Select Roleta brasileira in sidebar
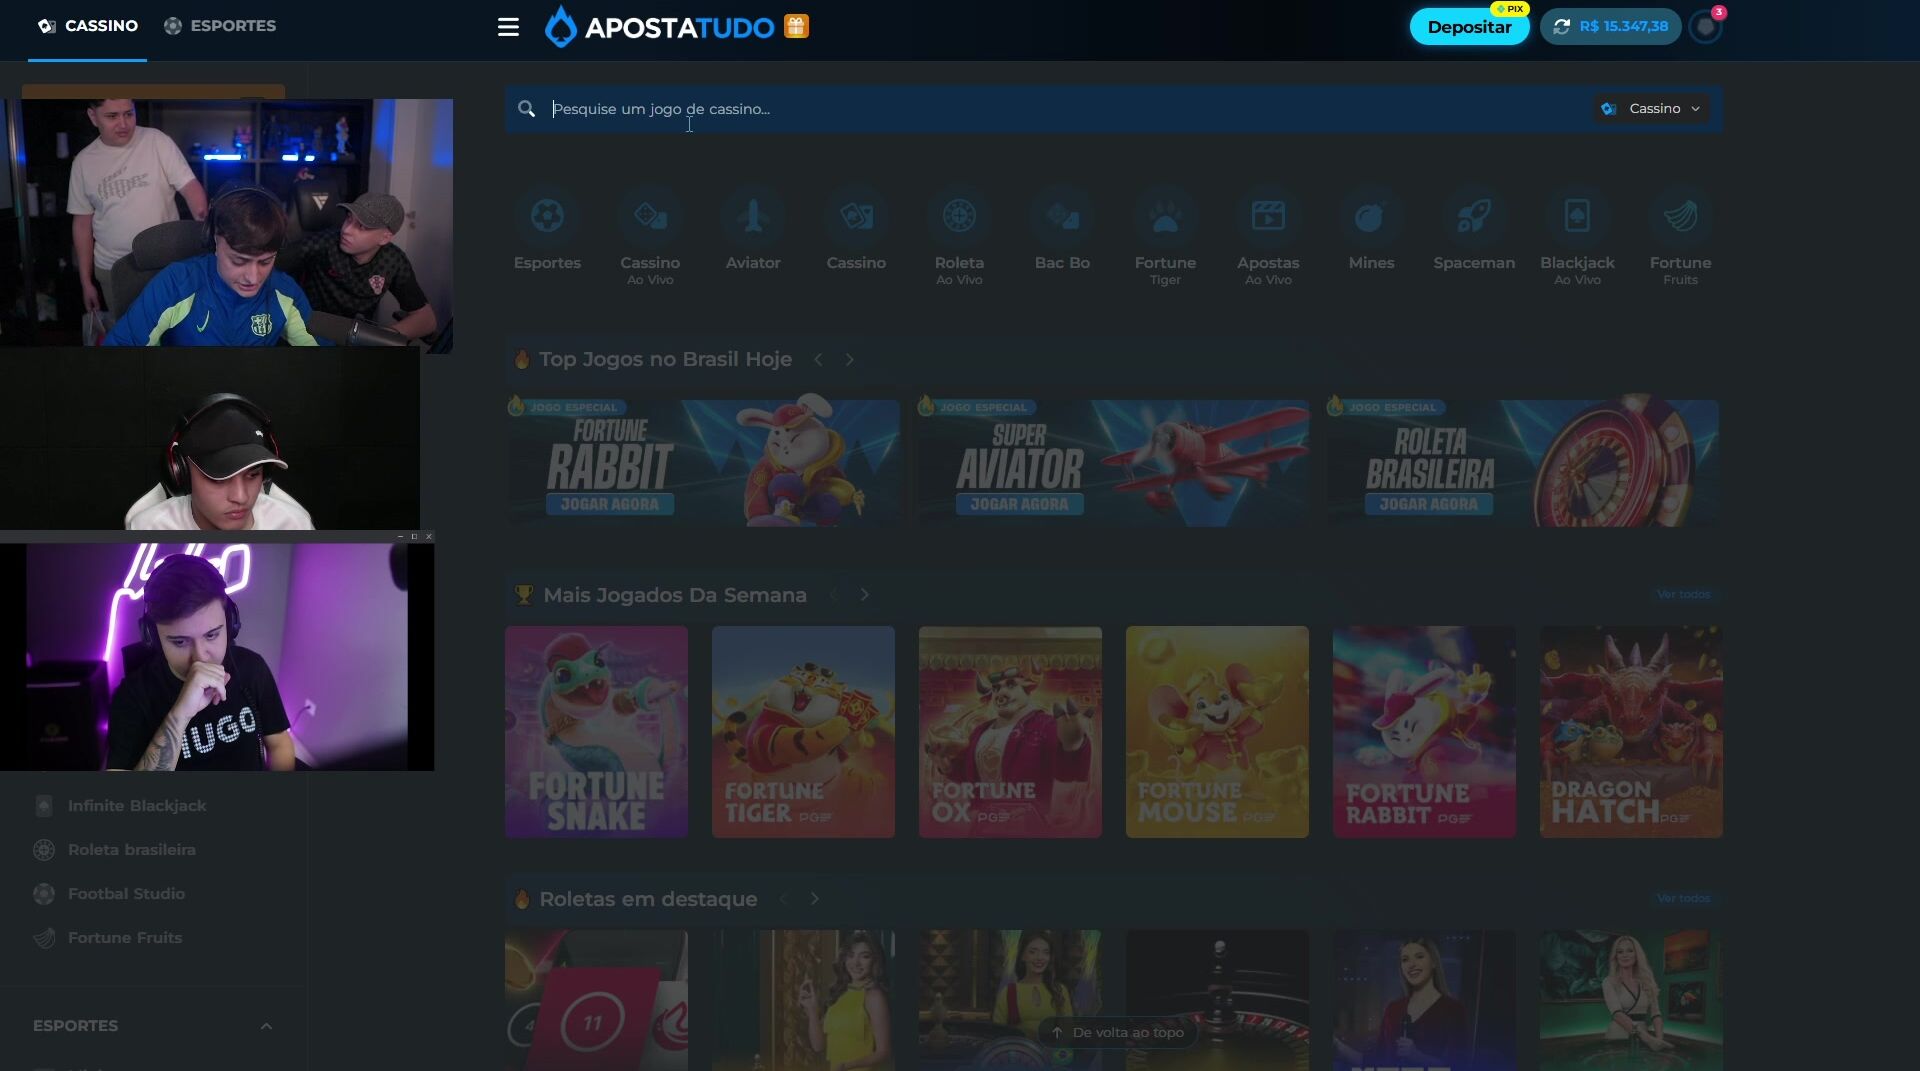The height and width of the screenshot is (1071, 1920). point(132,850)
